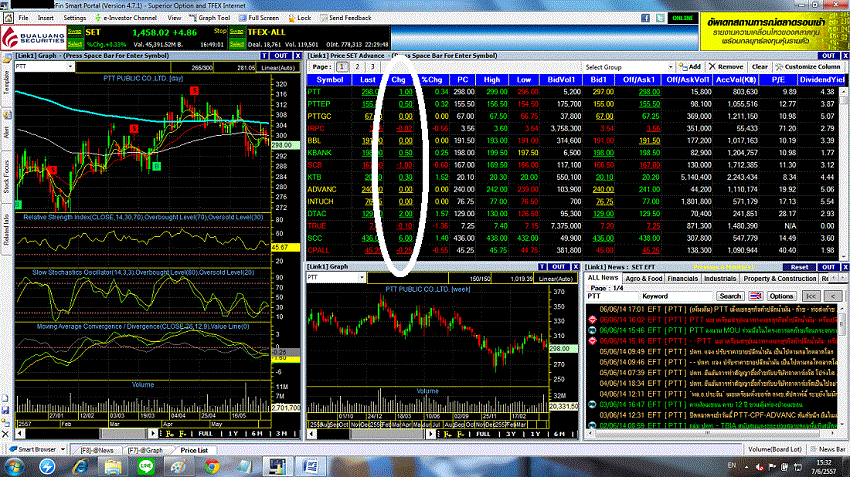Image resolution: width=850 pixels, height=477 pixels.
Task: Open Send Feedback form
Action: (346, 18)
